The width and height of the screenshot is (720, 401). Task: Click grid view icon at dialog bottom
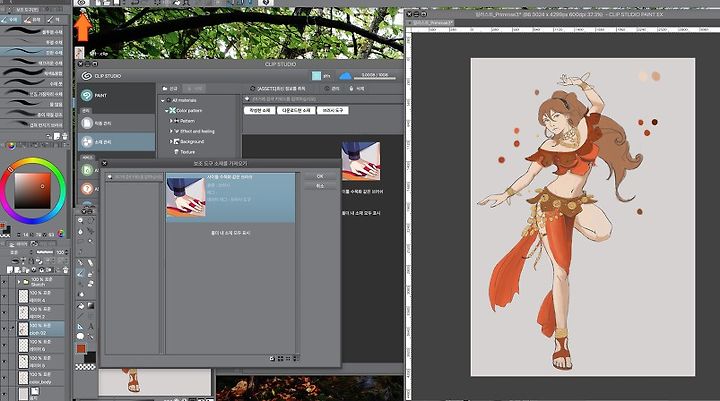pos(280,358)
